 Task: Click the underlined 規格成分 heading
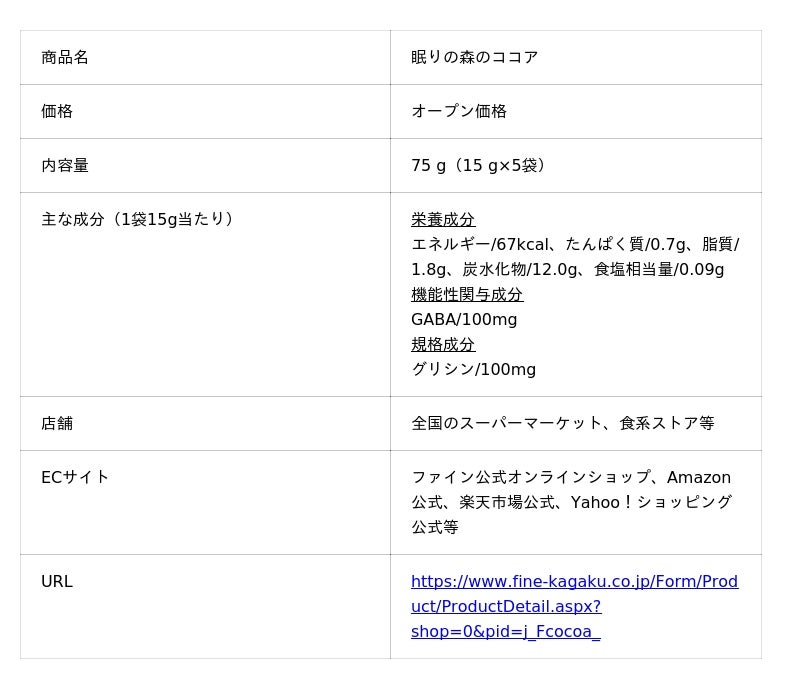(443, 345)
